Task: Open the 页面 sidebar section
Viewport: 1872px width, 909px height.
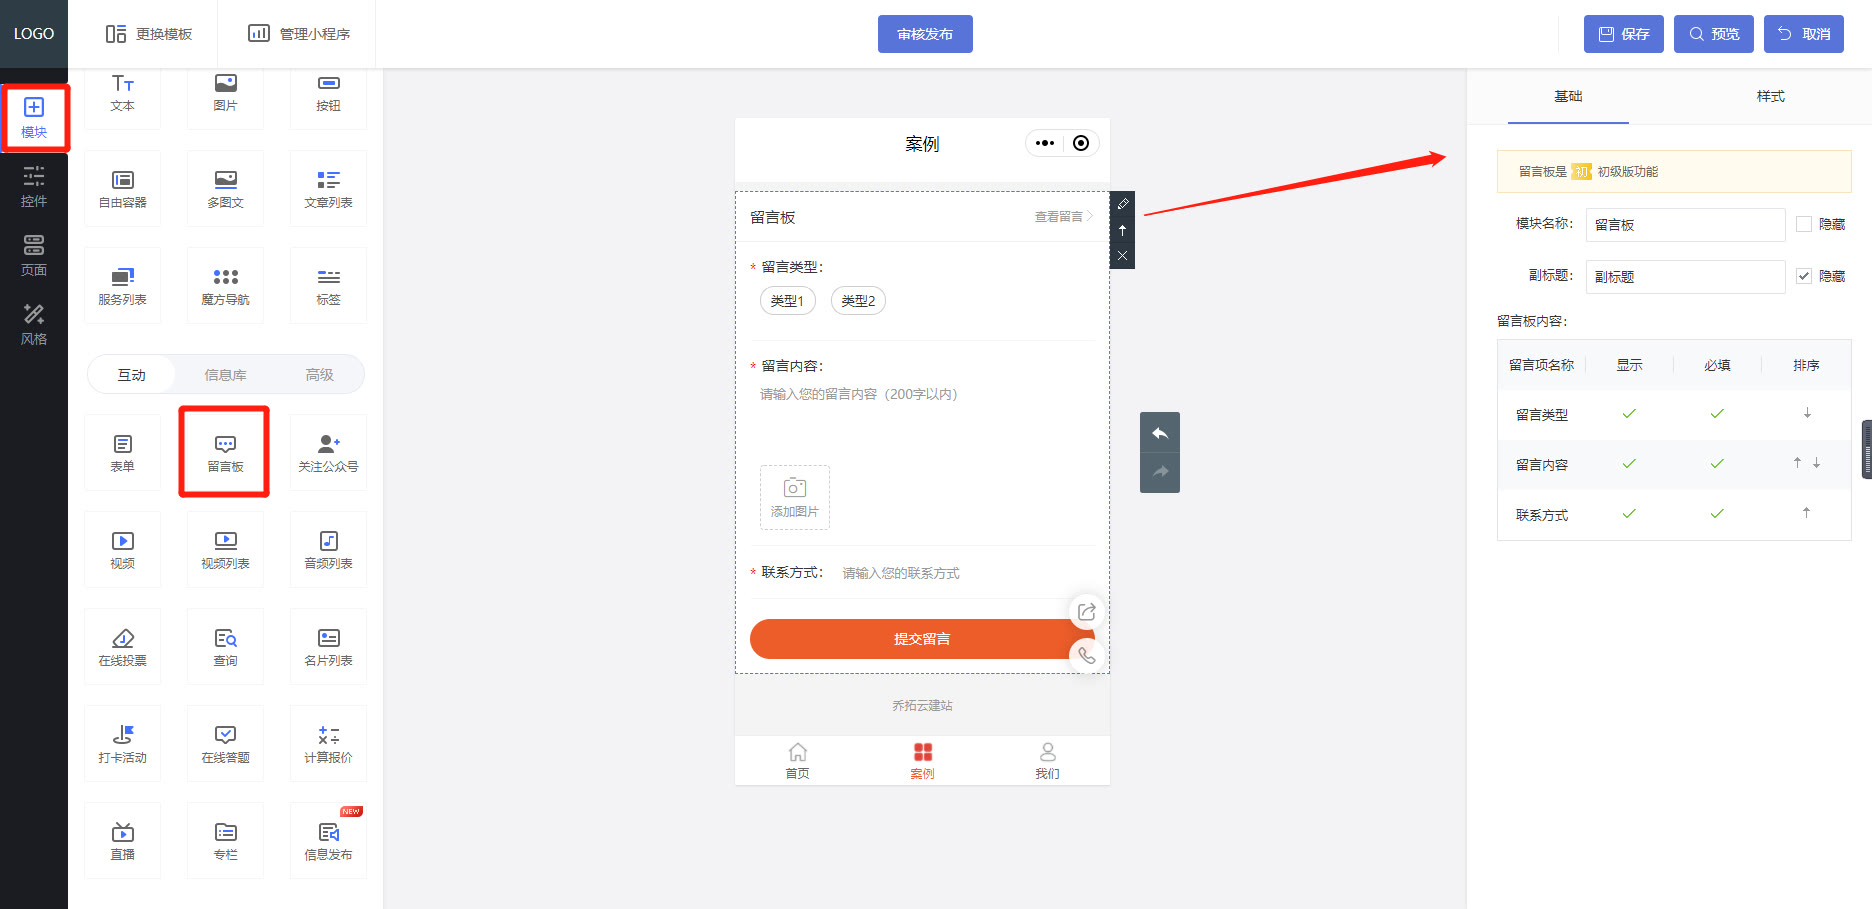Action: 34,256
